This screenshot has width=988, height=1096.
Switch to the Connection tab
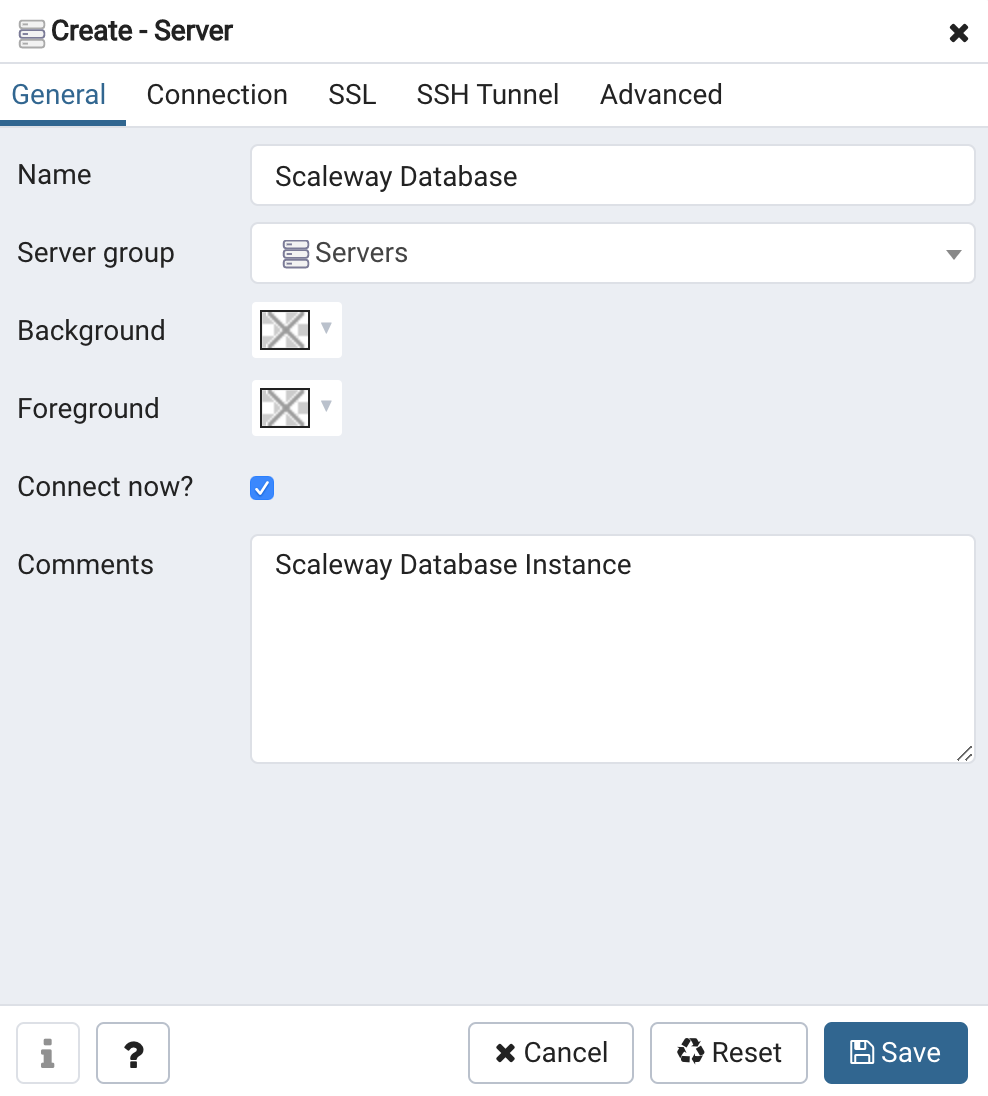point(217,95)
